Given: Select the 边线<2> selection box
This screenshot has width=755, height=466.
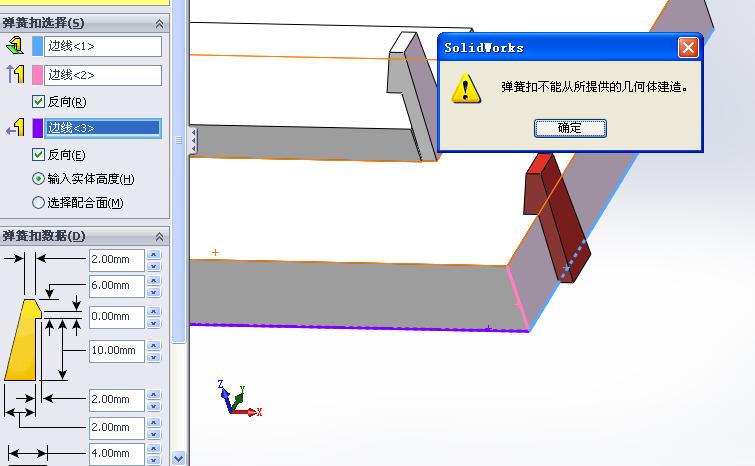Looking at the screenshot, I should pos(103,76).
